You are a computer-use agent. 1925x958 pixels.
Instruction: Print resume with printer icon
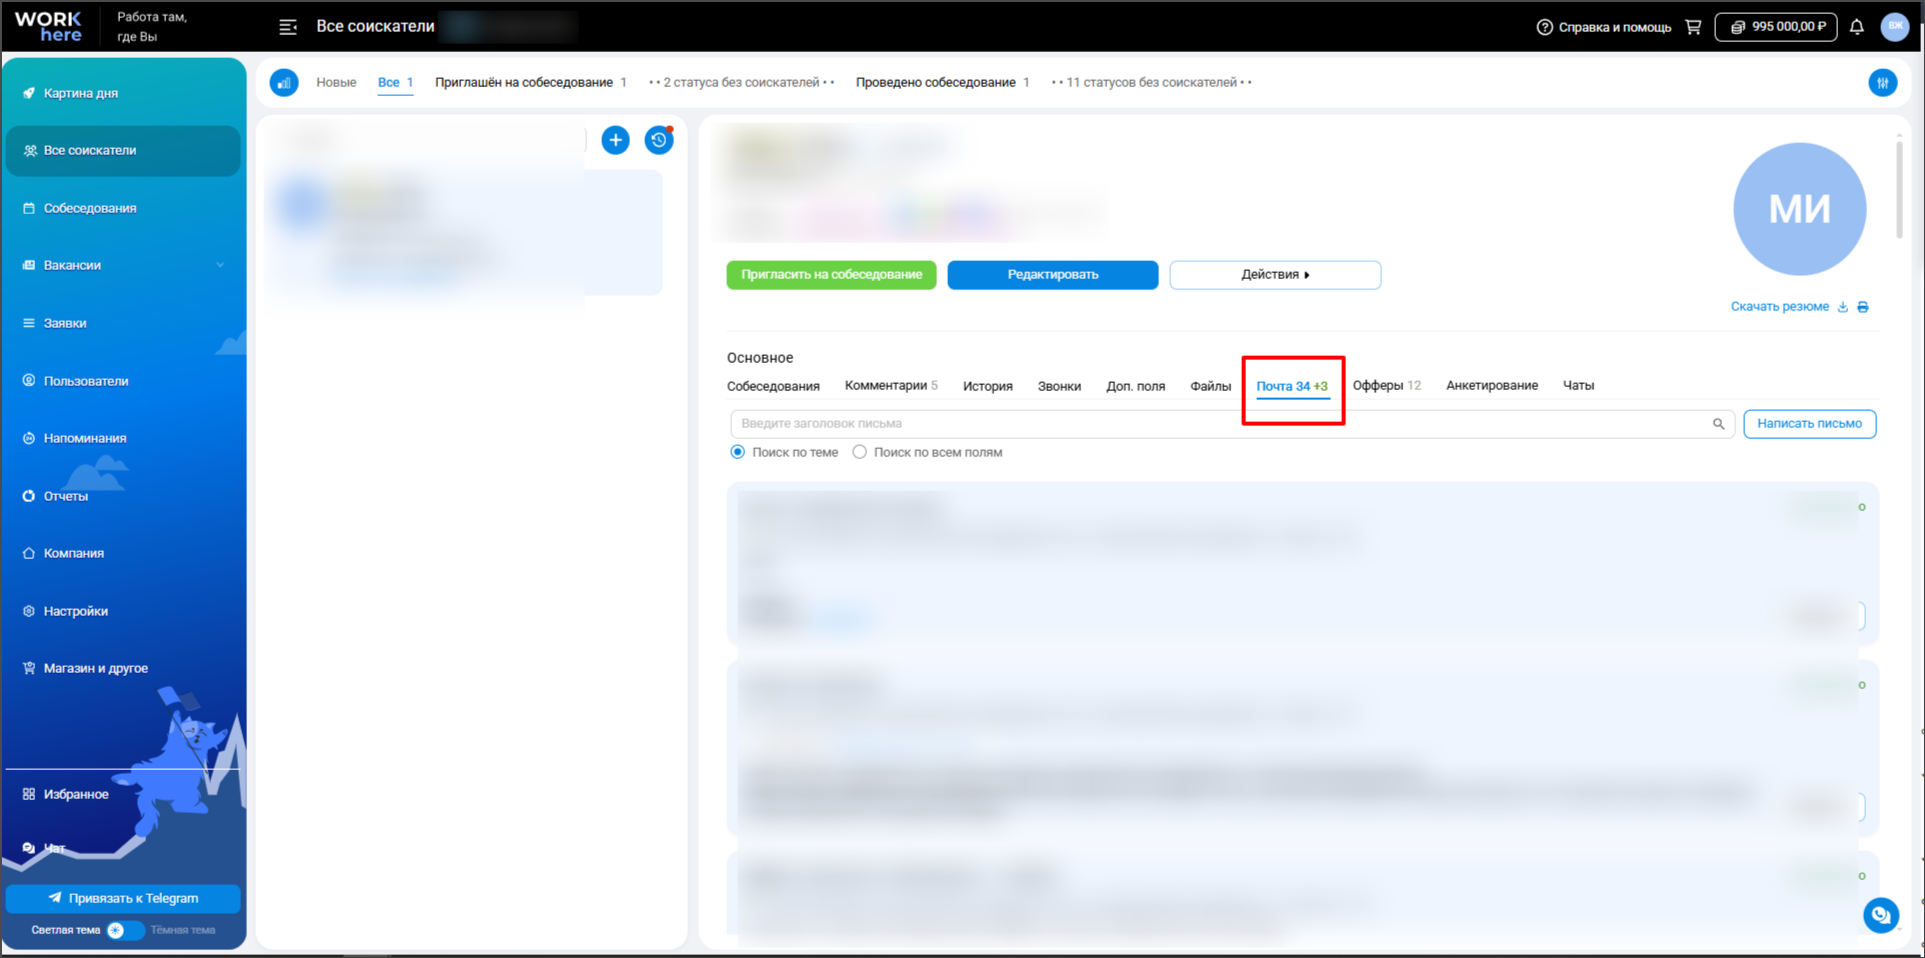coord(1863,307)
